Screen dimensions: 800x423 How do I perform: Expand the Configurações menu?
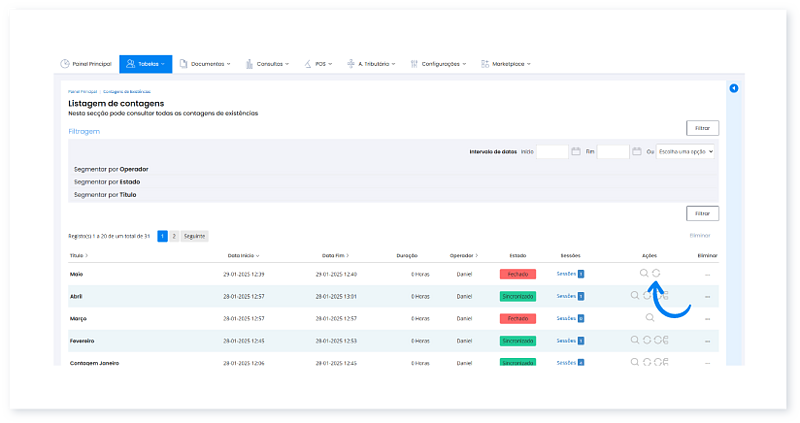tap(439, 64)
